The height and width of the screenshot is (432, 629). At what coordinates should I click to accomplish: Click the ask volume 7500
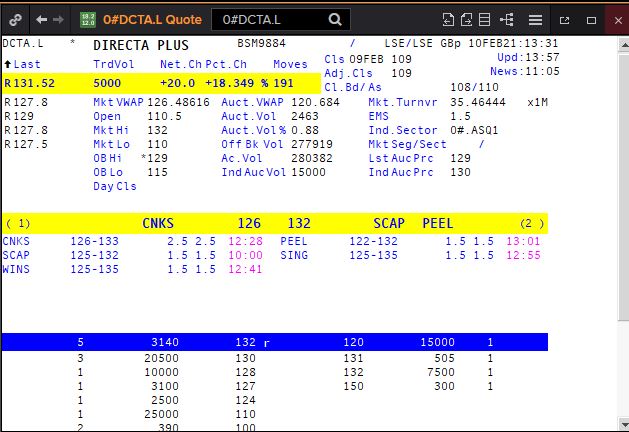click(440, 372)
